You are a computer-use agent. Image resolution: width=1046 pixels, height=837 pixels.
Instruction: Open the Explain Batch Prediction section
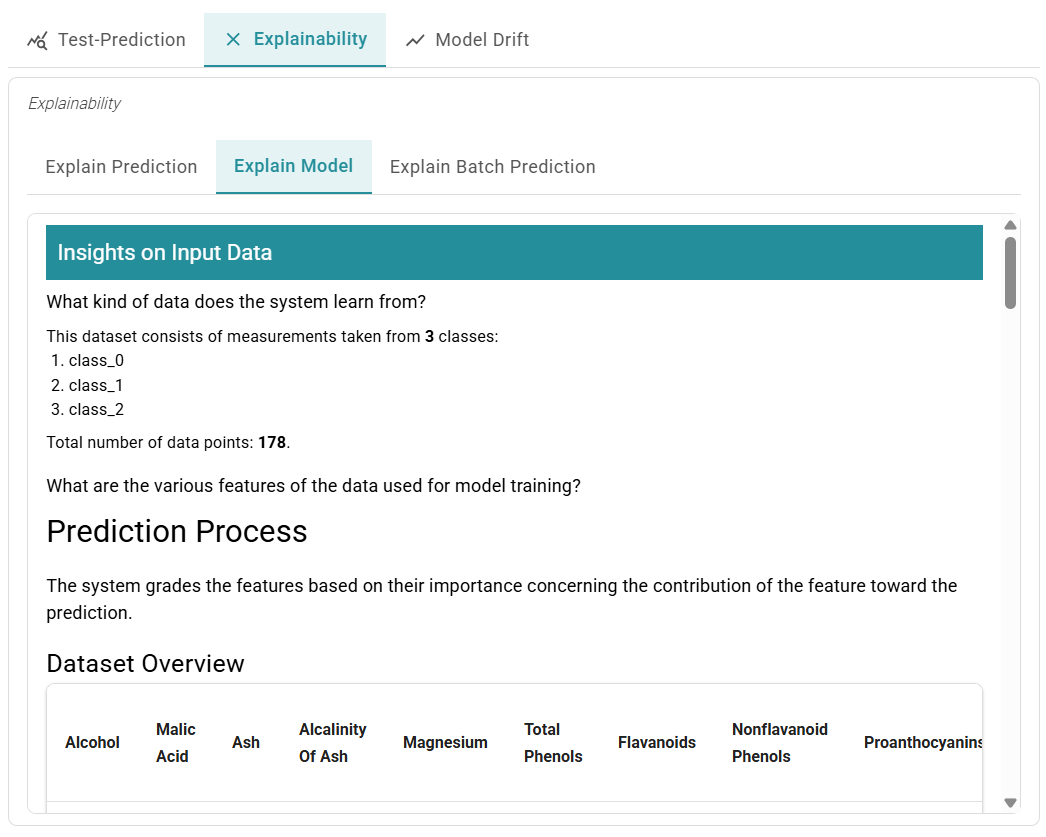click(x=492, y=166)
